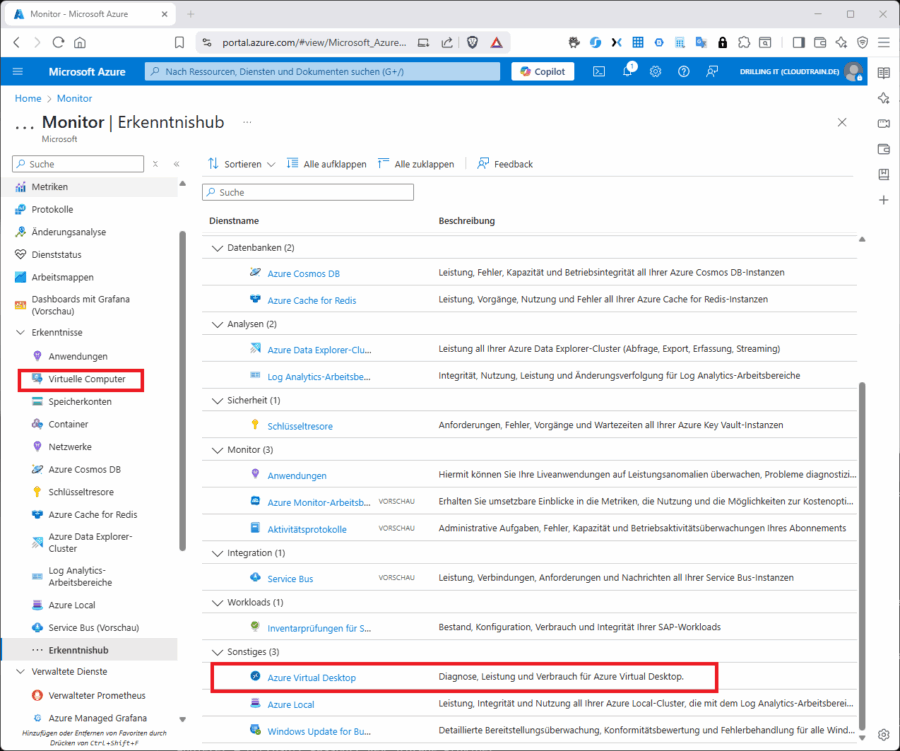Collapse the Analysen (2) group
Image resolution: width=900 pixels, height=751 pixels.
[217, 324]
